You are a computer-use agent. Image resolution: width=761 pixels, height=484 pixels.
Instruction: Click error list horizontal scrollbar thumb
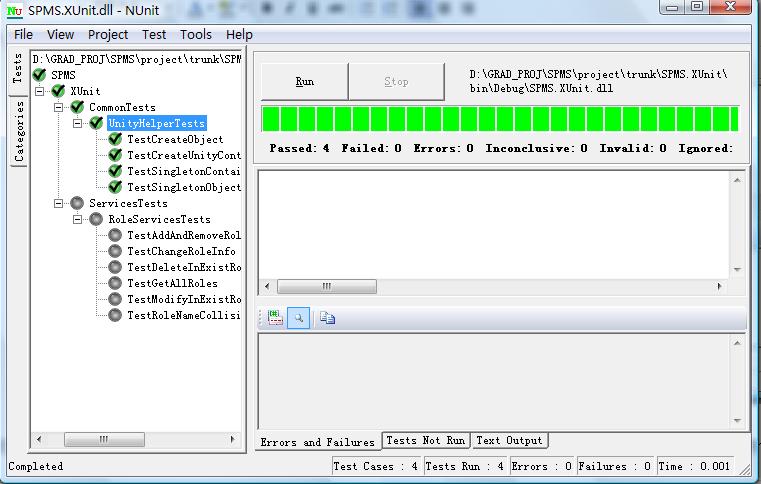tap(327, 286)
